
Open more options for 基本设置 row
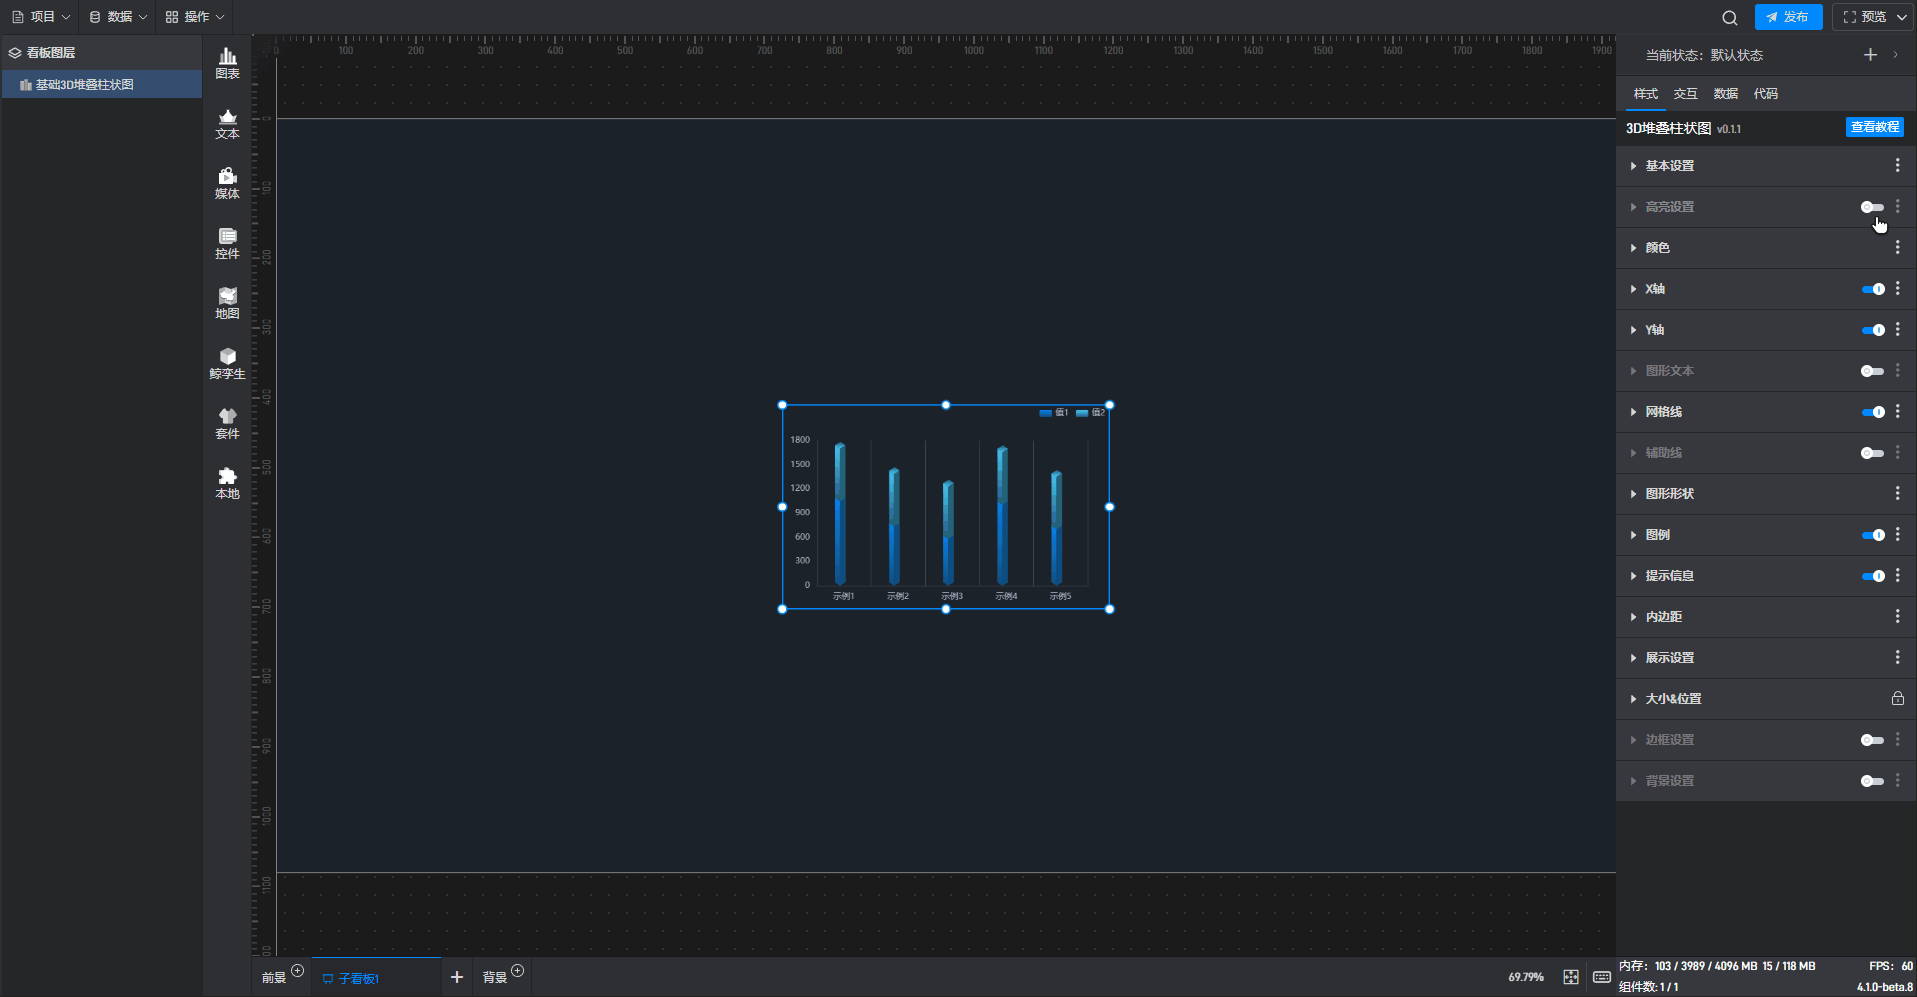tap(1897, 166)
